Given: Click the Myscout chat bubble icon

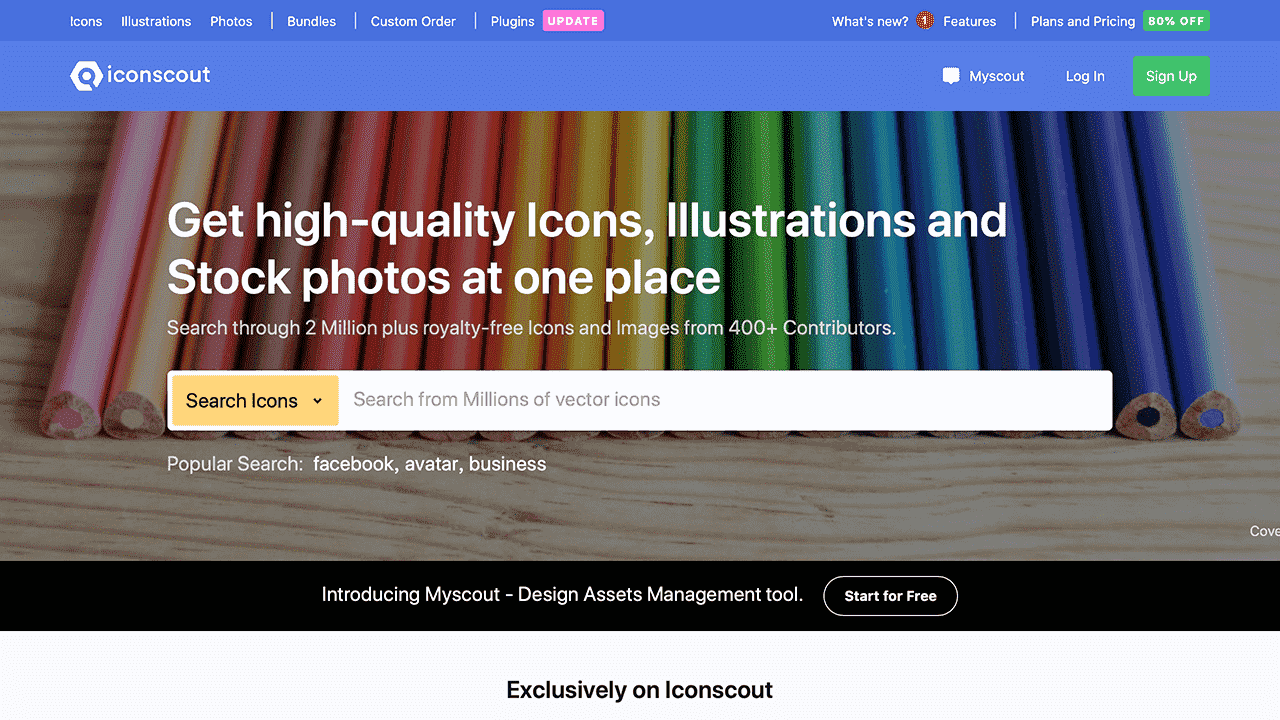Looking at the screenshot, I should click(x=951, y=76).
